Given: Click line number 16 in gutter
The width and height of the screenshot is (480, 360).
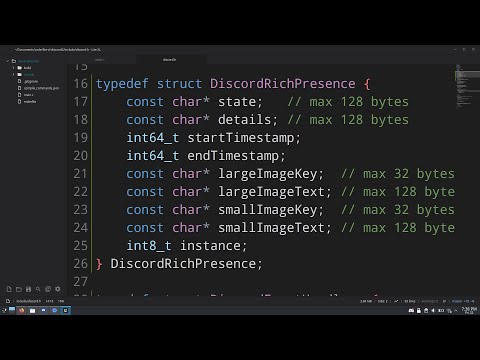Looking at the screenshot, I should [81, 84].
